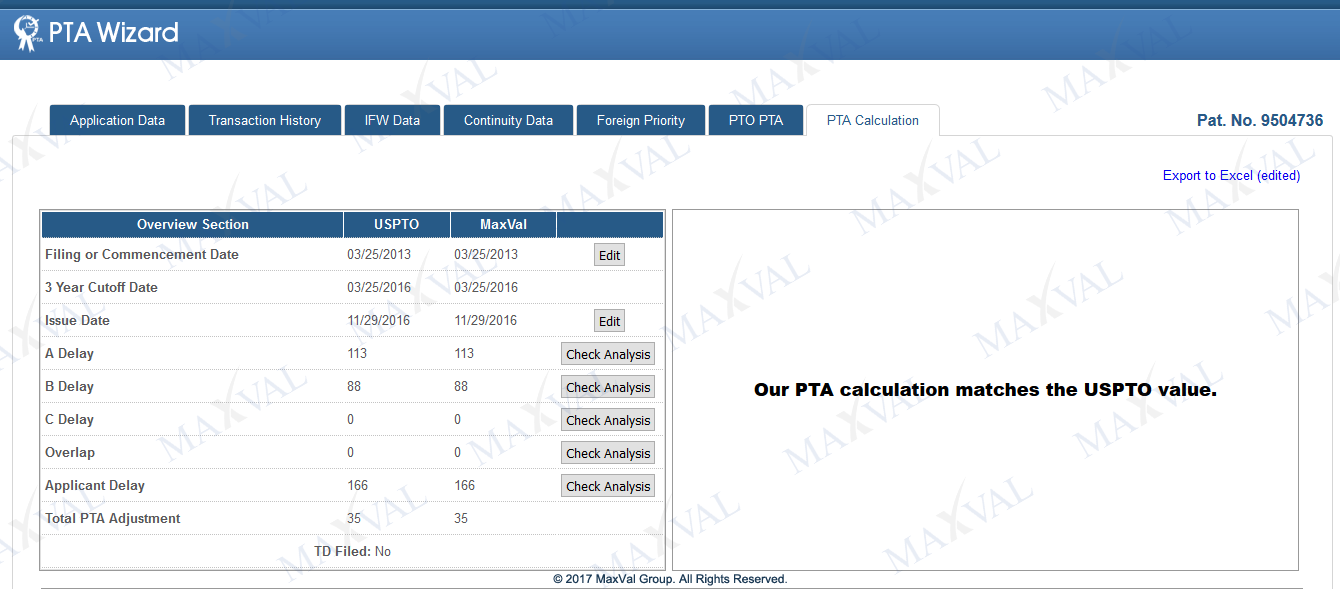The image size is (1340, 589).
Task: Click MaxVal Applicant Delay value 166
Action: click(x=465, y=485)
